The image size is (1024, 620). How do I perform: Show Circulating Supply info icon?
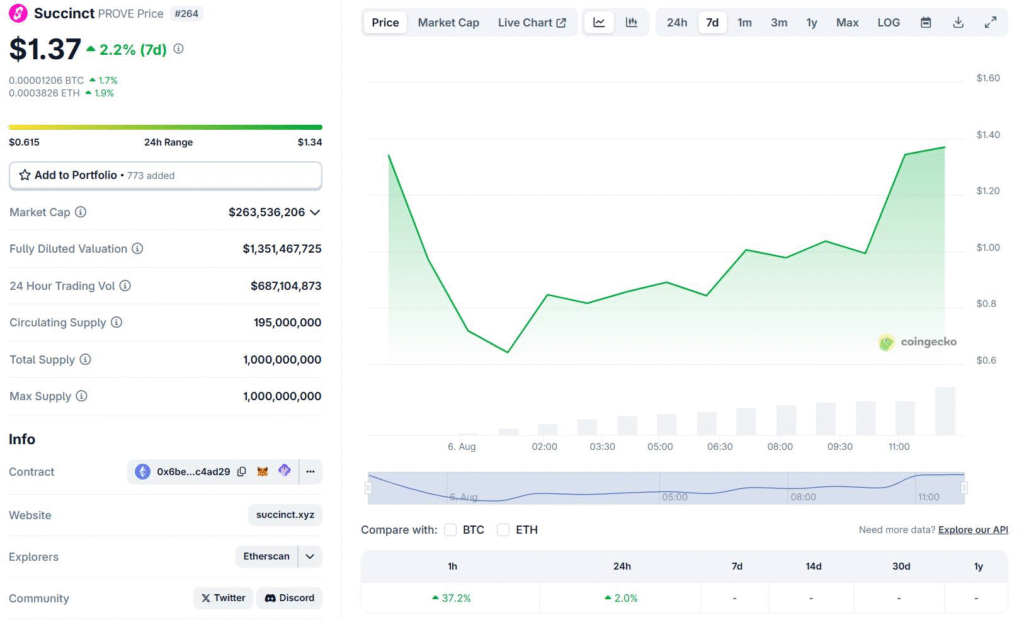pyautogui.click(x=116, y=323)
